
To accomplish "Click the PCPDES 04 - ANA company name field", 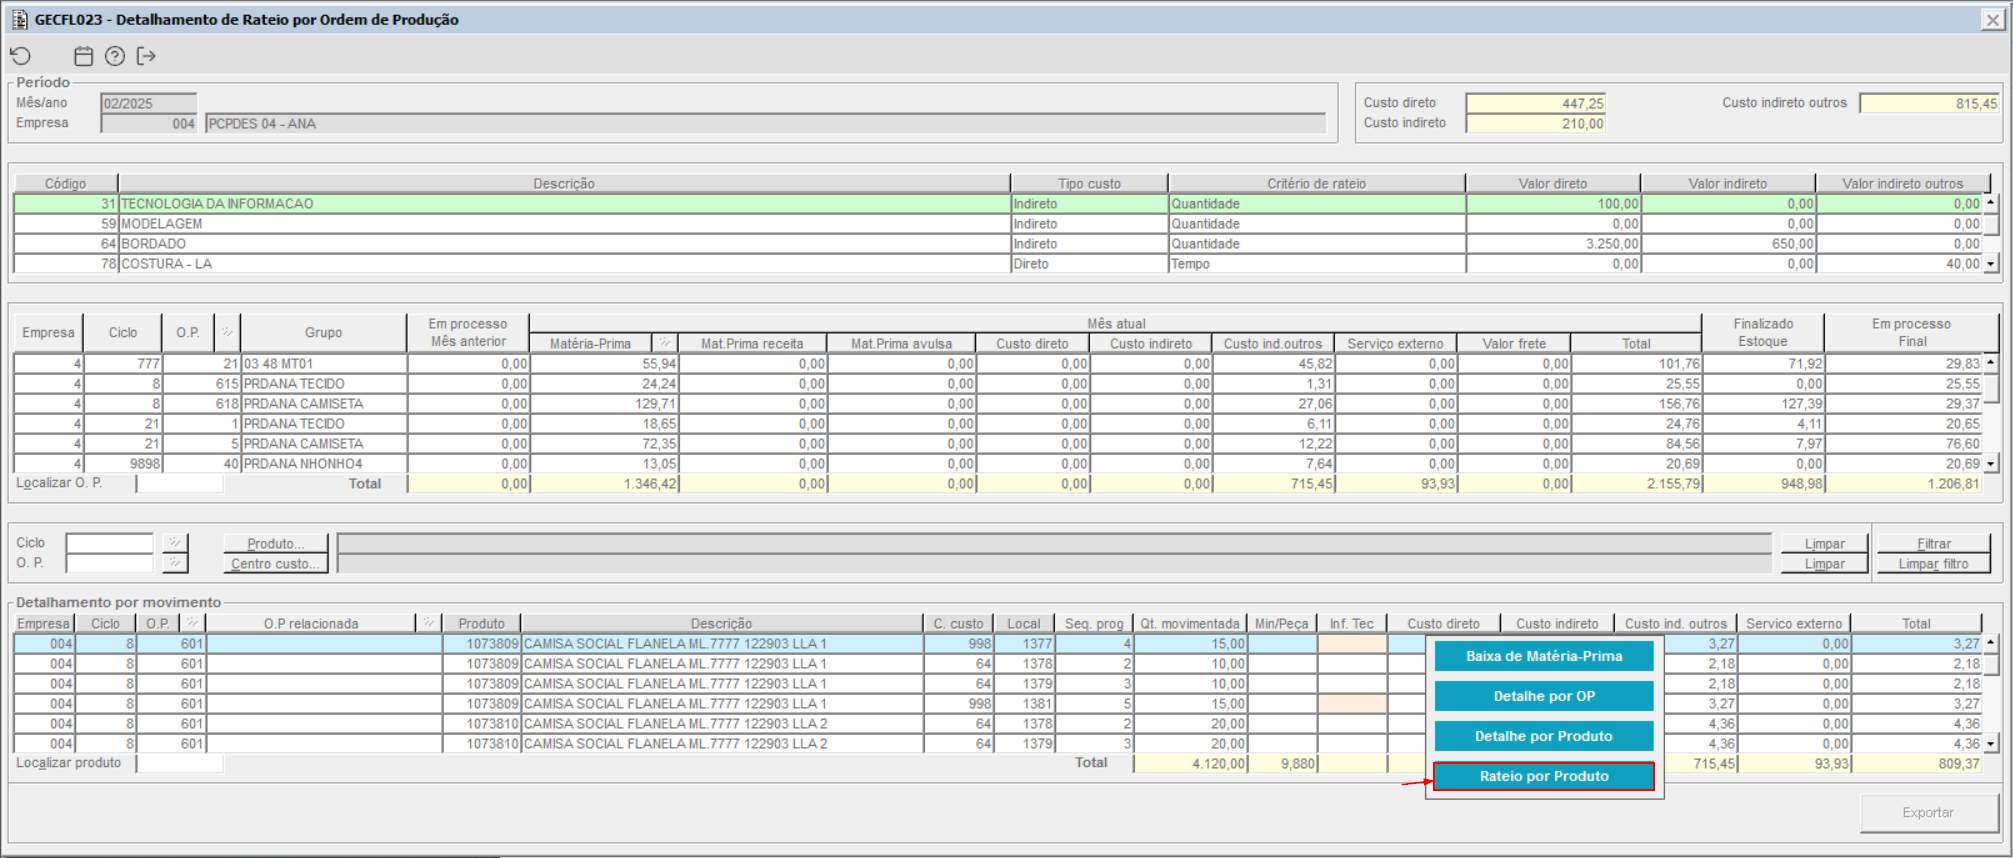I will [x=765, y=123].
